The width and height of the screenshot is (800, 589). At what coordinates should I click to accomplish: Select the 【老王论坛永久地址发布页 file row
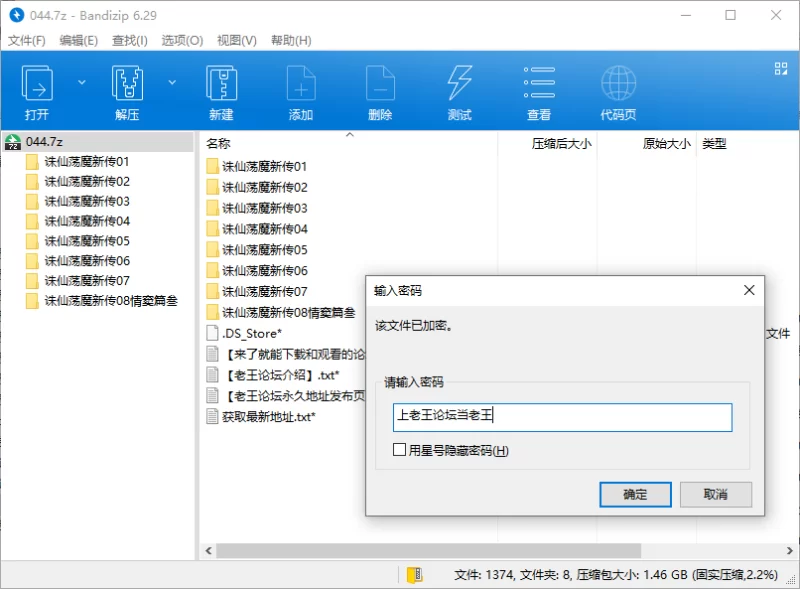click(x=285, y=396)
